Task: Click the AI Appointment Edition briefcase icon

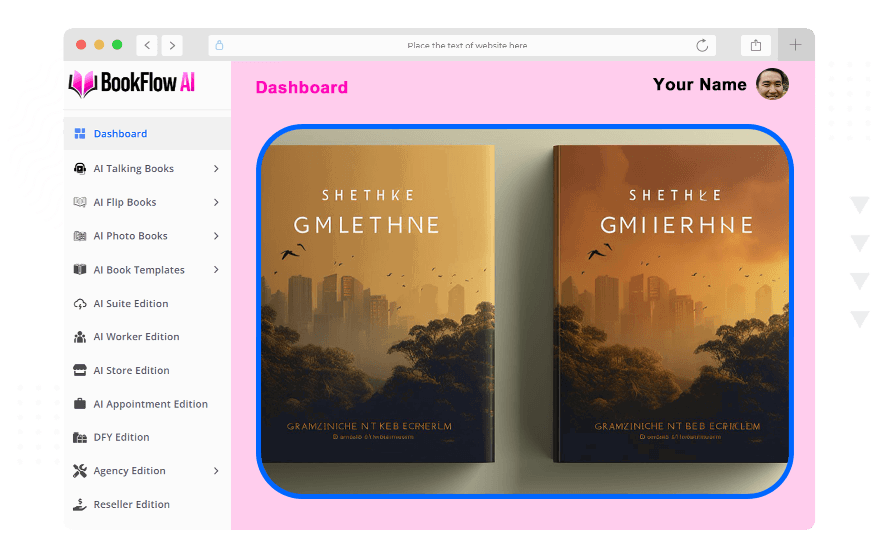Action: [x=80, y=404]
